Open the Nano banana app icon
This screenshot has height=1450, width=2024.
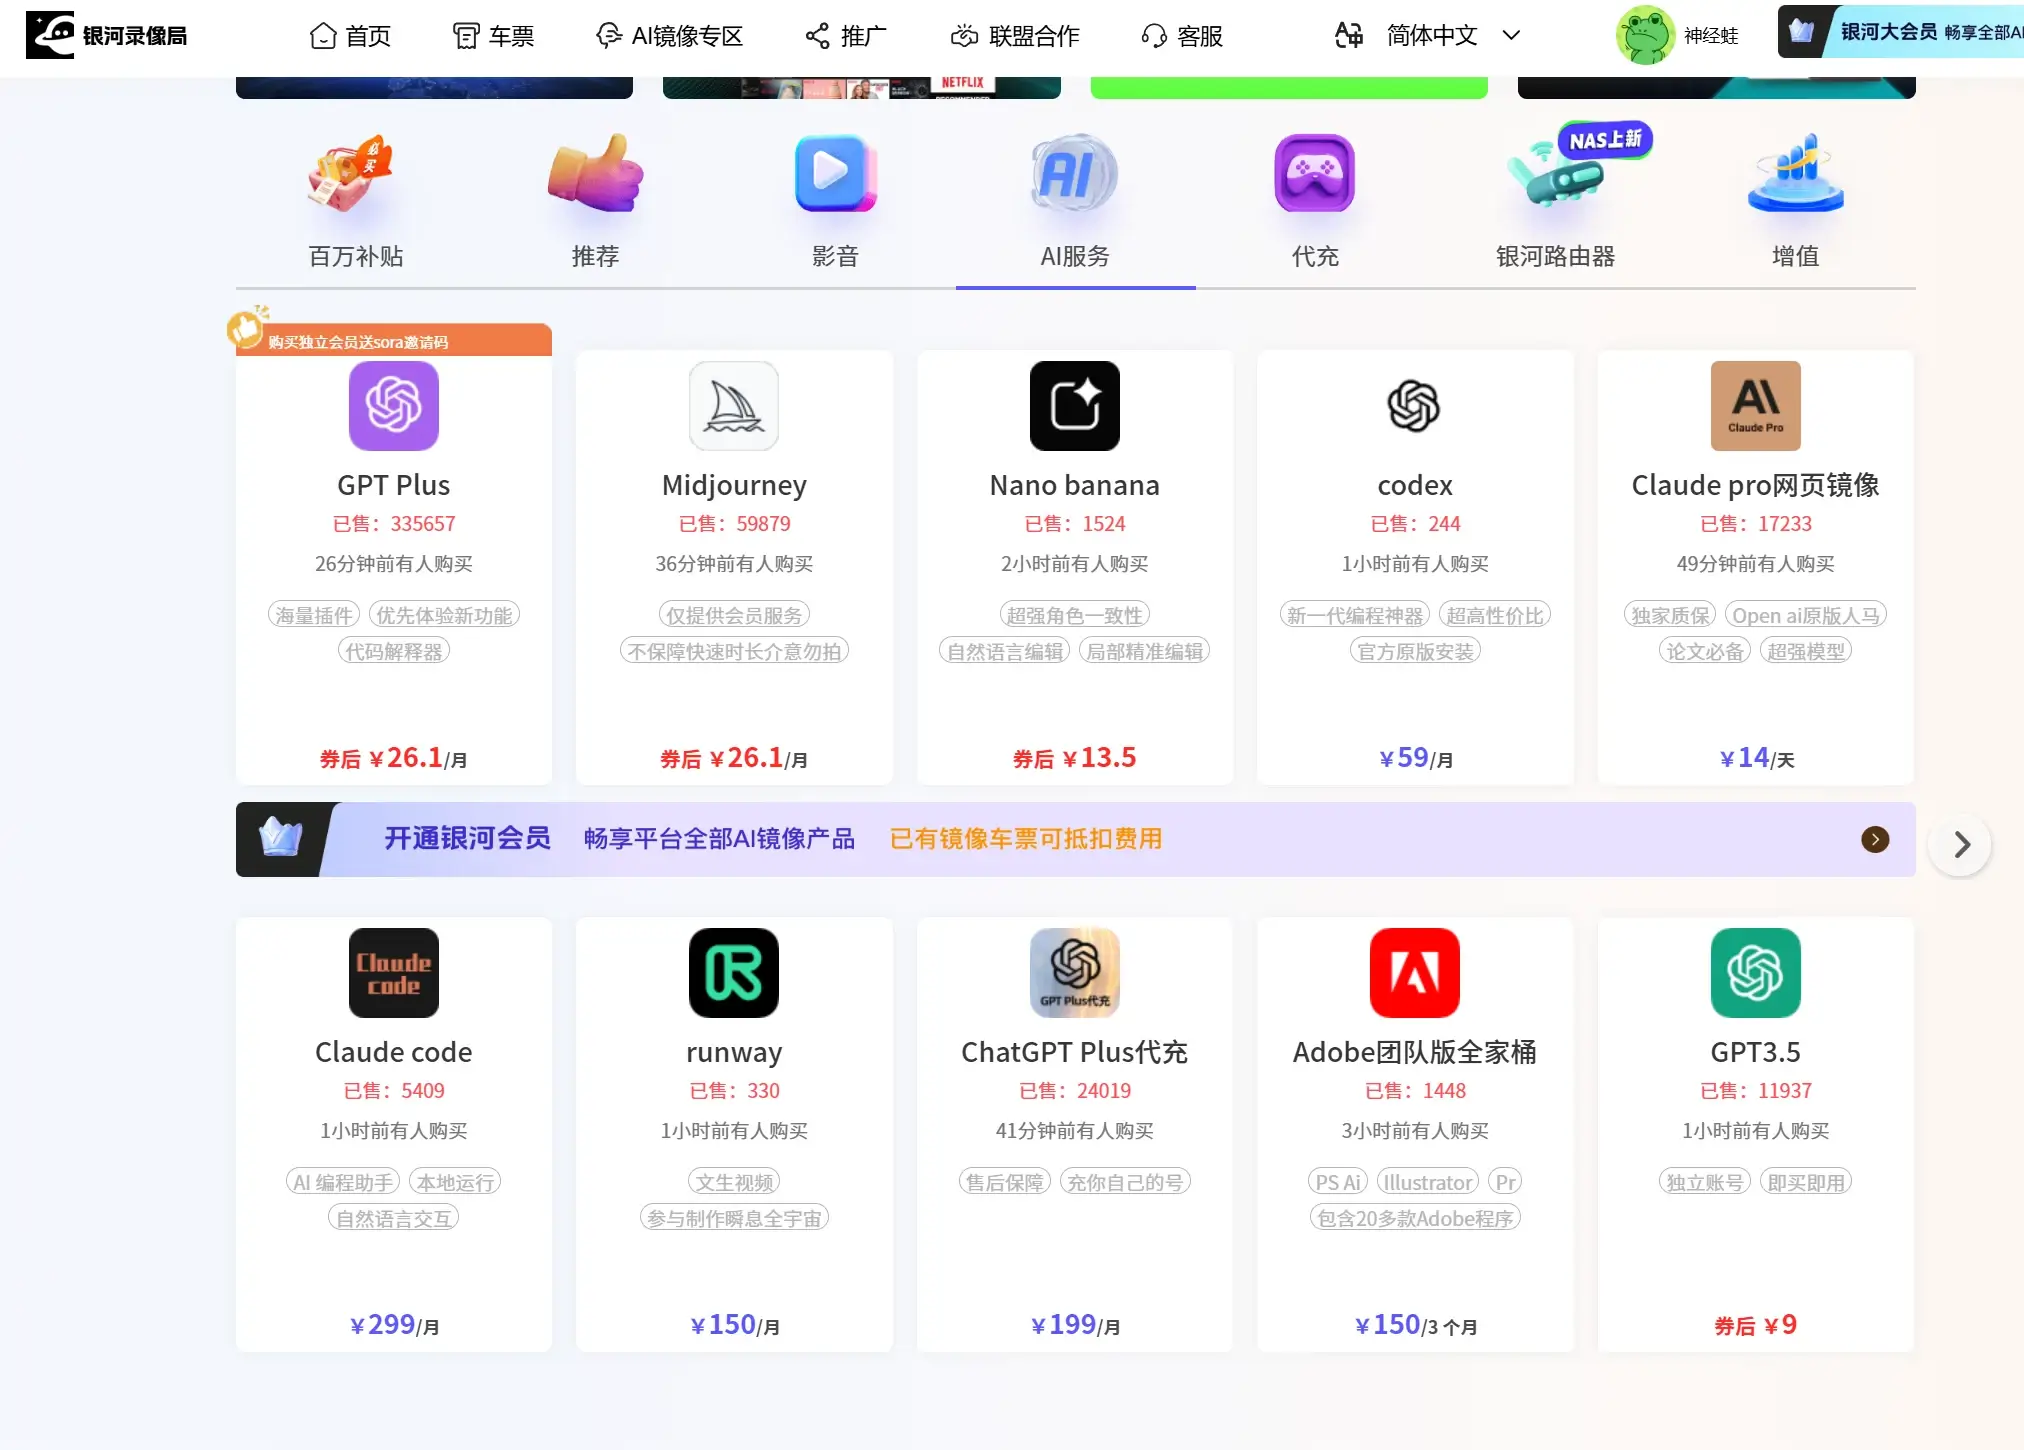click(1074, 406)
